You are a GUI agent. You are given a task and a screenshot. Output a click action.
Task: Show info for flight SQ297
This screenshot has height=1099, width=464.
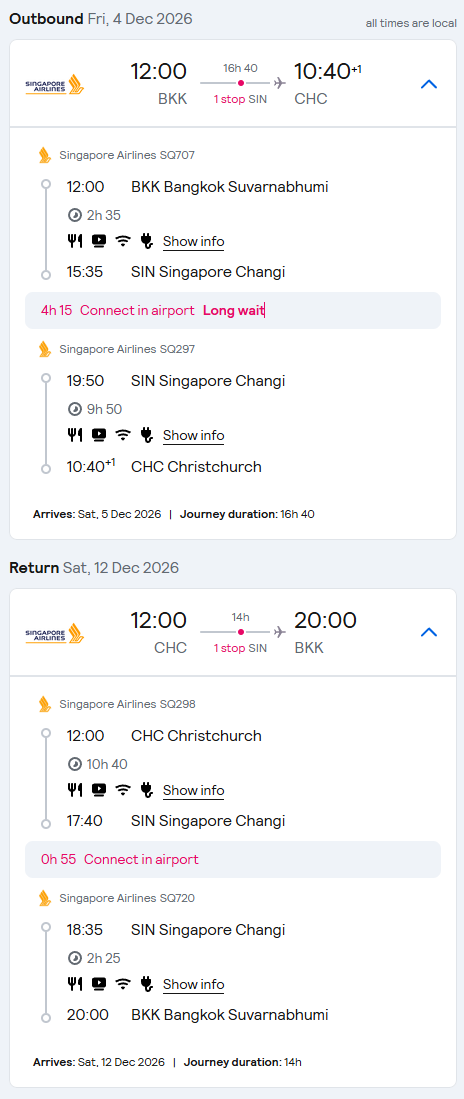coord(193,435)
